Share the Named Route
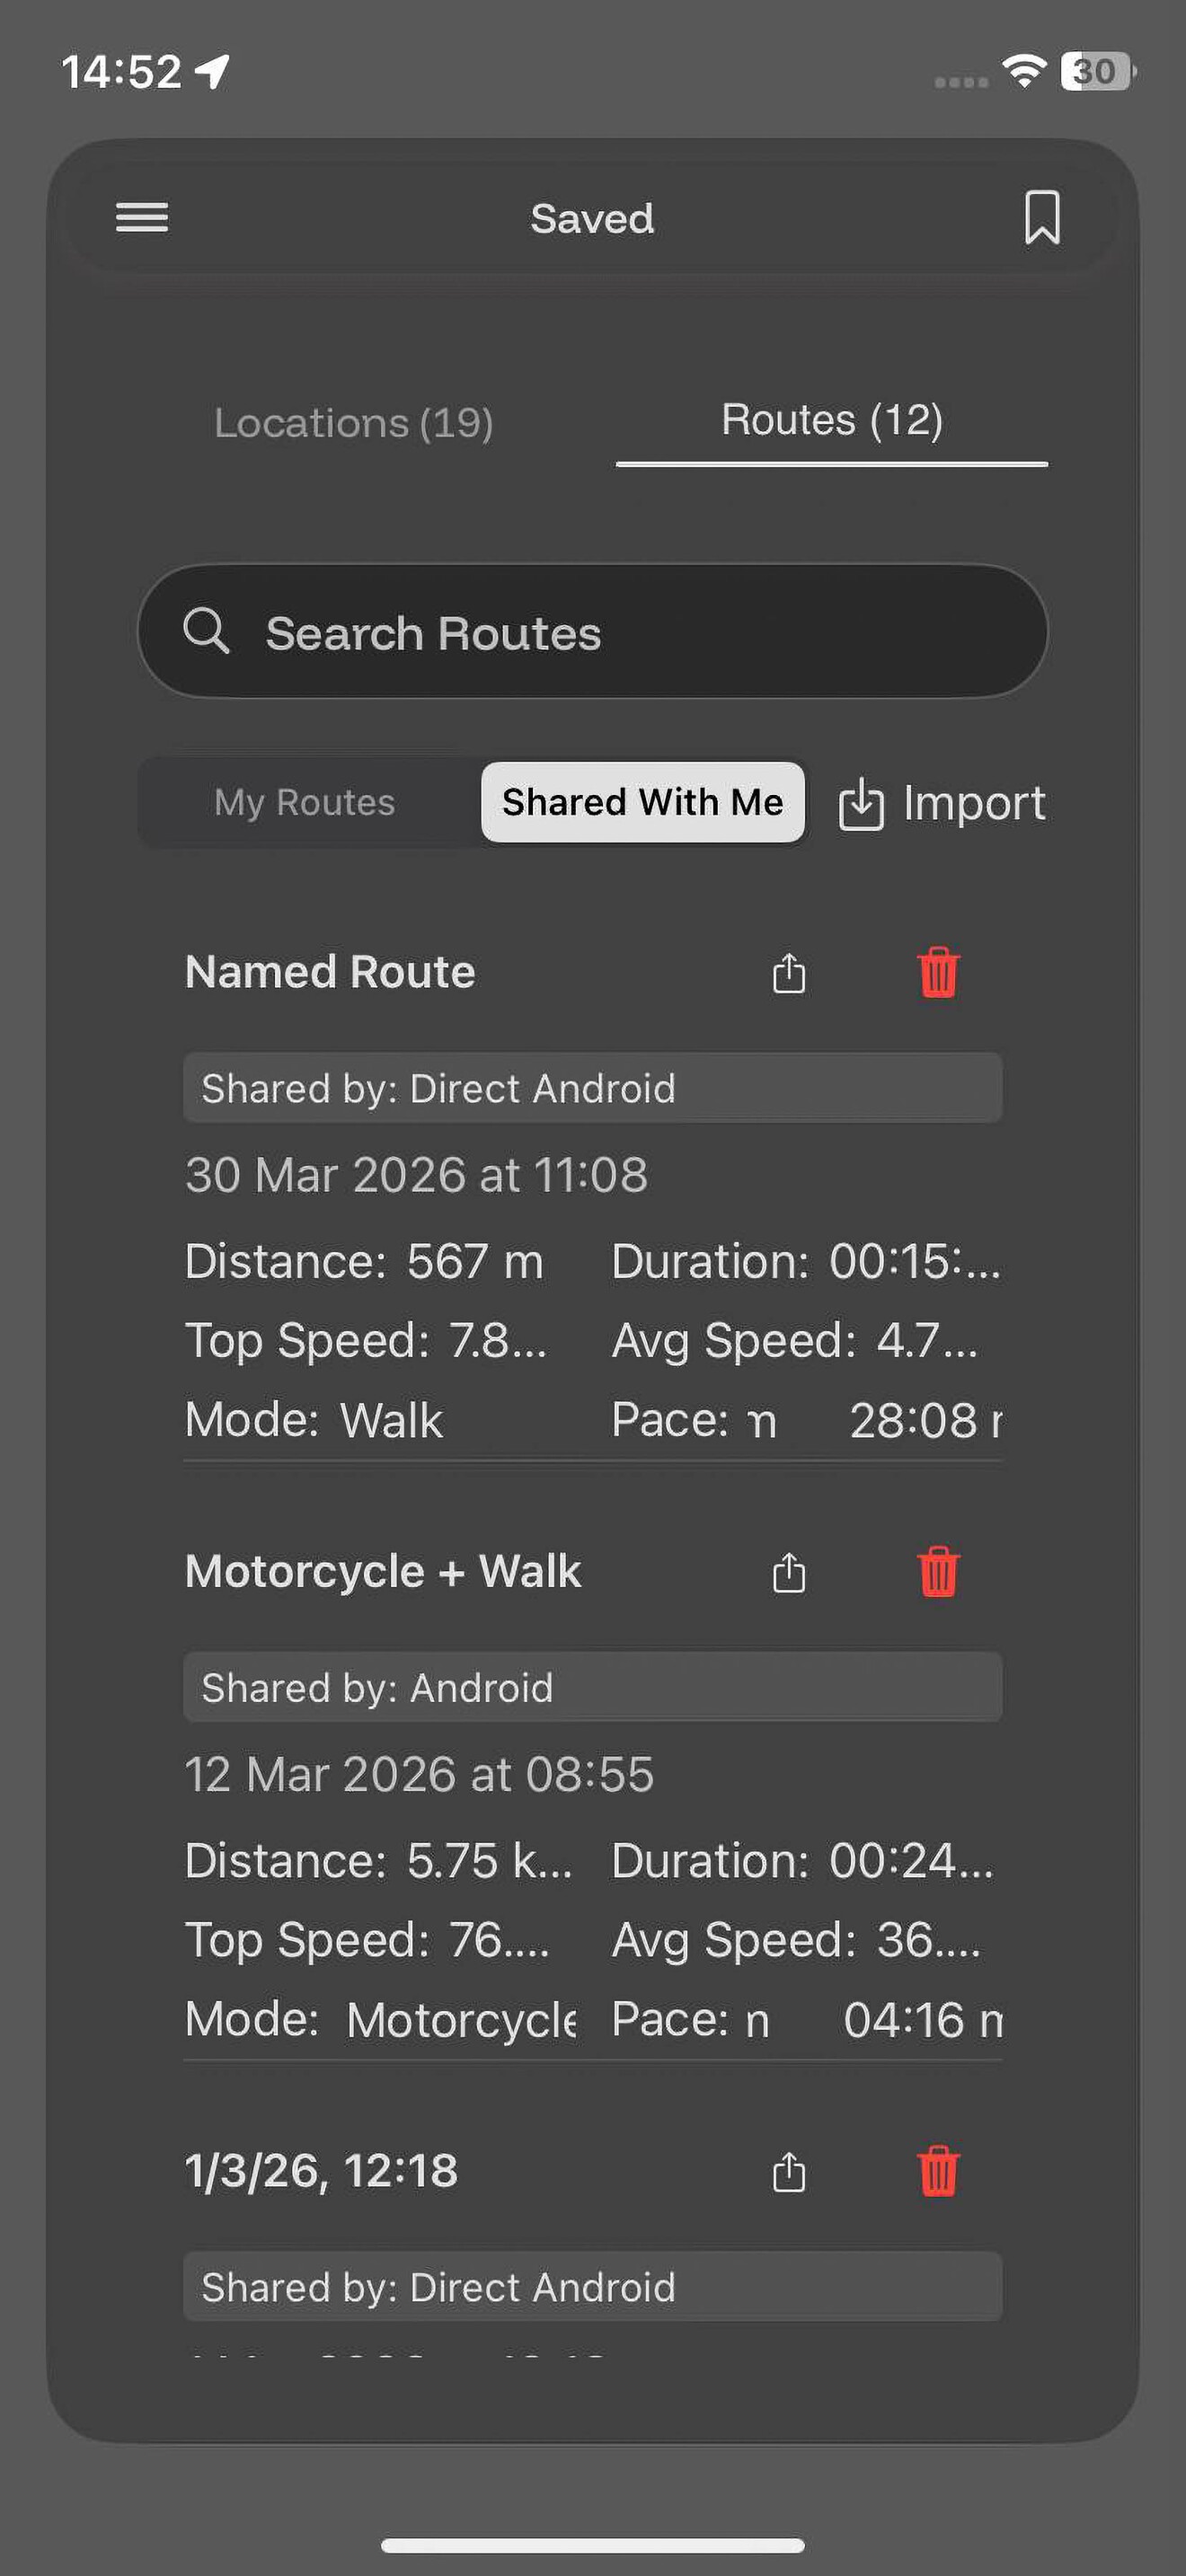The image size is (1186, 2576). tap(789, 972)
